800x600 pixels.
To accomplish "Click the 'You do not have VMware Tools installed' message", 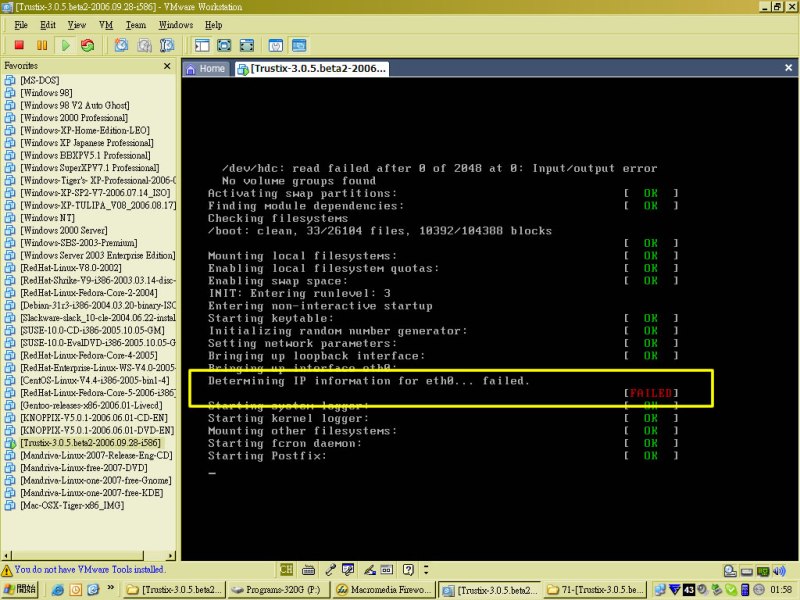I will [x=89, y=569].
